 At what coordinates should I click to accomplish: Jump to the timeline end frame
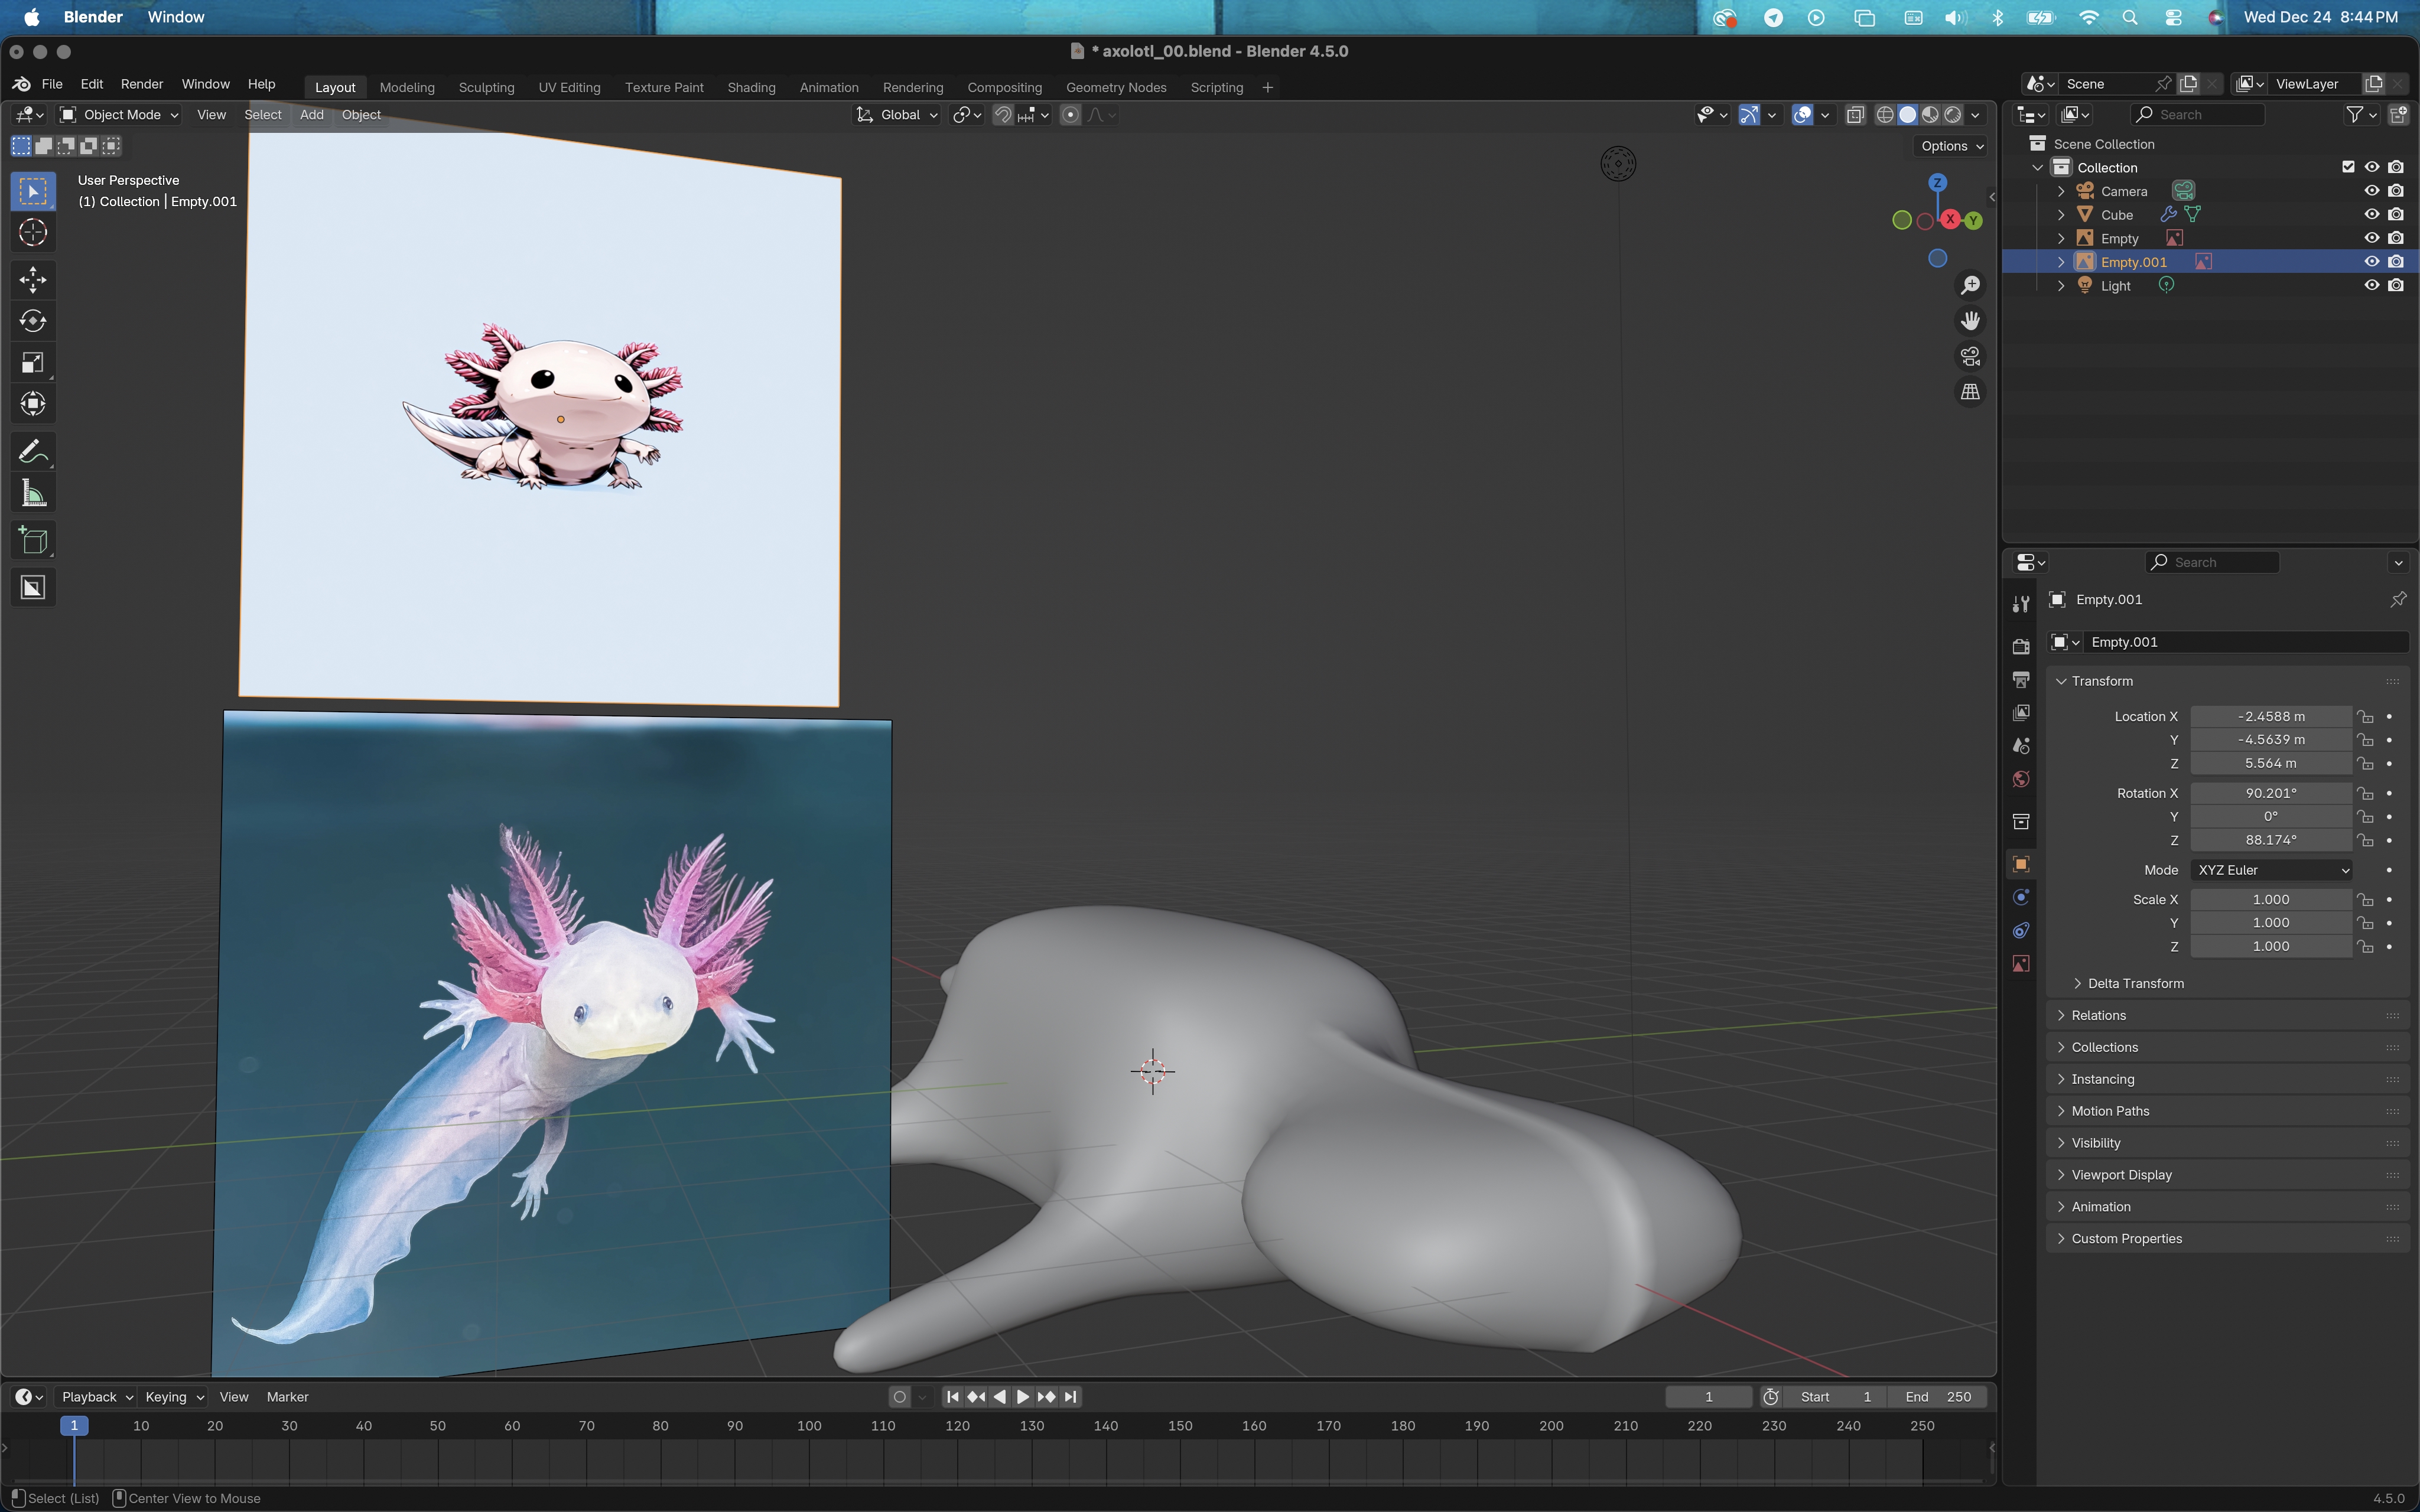[x=1071, y=1397]
